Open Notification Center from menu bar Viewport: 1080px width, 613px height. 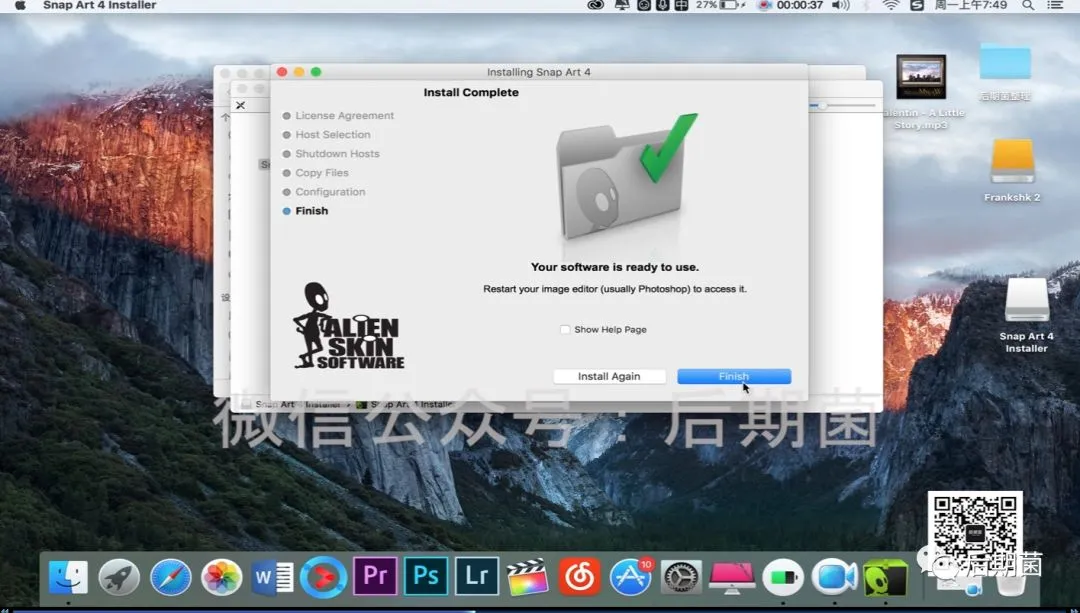[x=1055, y=6]
